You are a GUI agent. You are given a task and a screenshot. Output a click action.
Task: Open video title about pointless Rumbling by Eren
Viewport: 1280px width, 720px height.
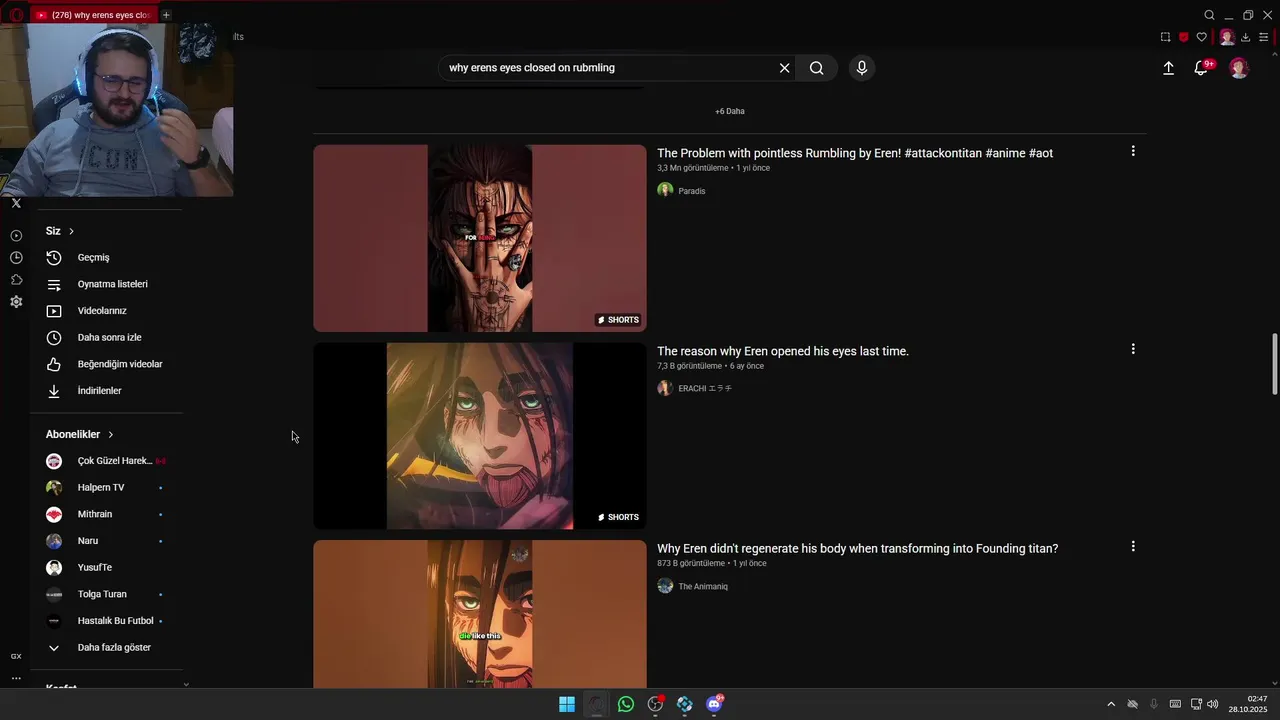click(x=855, y=153)
